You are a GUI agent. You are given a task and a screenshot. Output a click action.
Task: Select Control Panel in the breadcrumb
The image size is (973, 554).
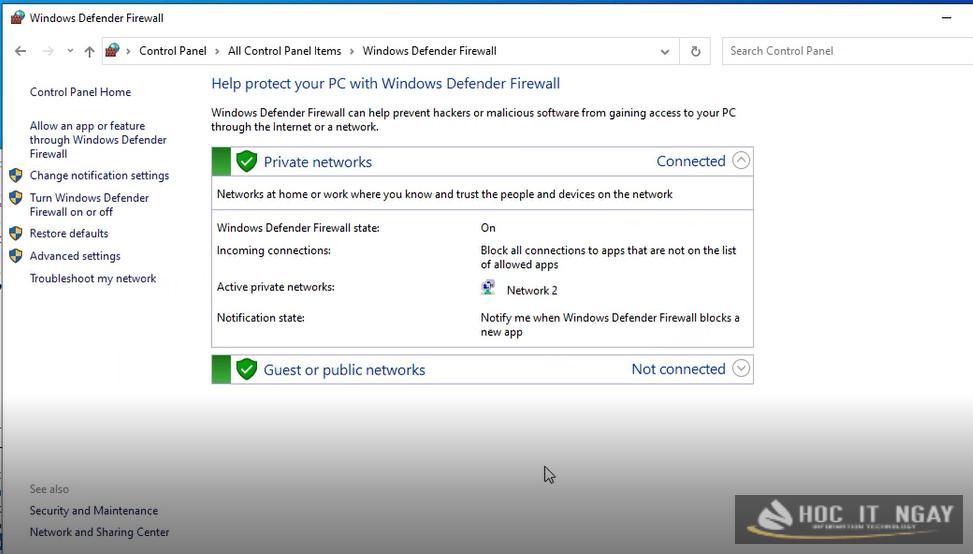coord(173,51)
